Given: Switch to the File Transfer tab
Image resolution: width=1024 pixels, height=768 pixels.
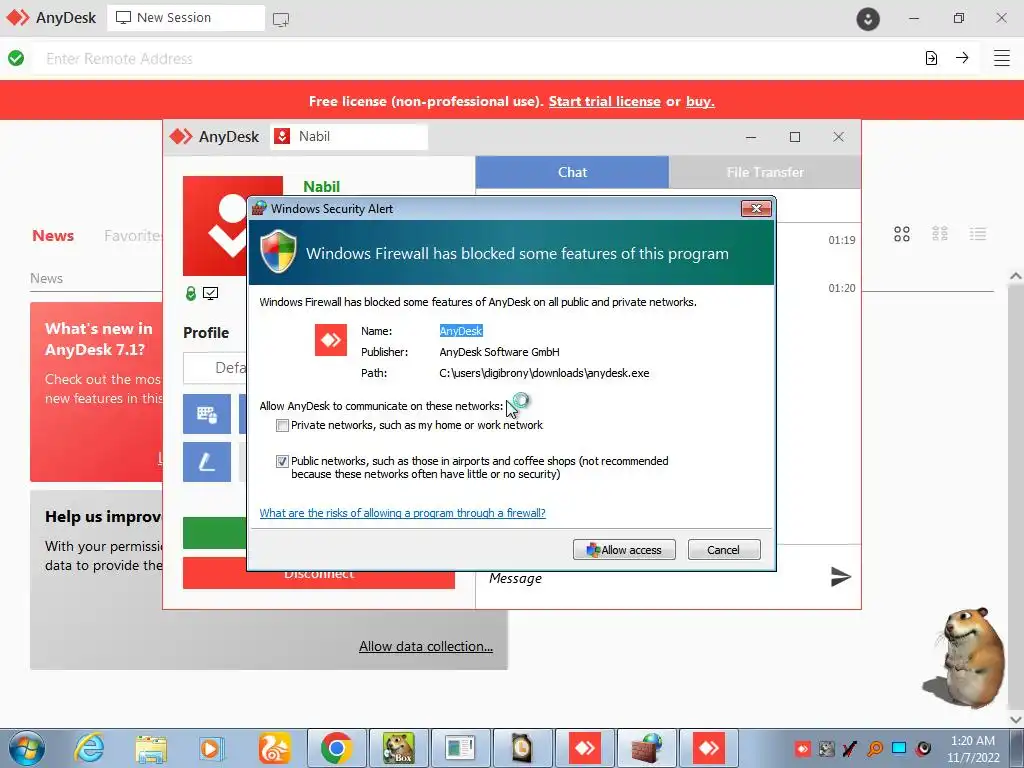Looking at the screenshot, I should [x=765, y=172].
